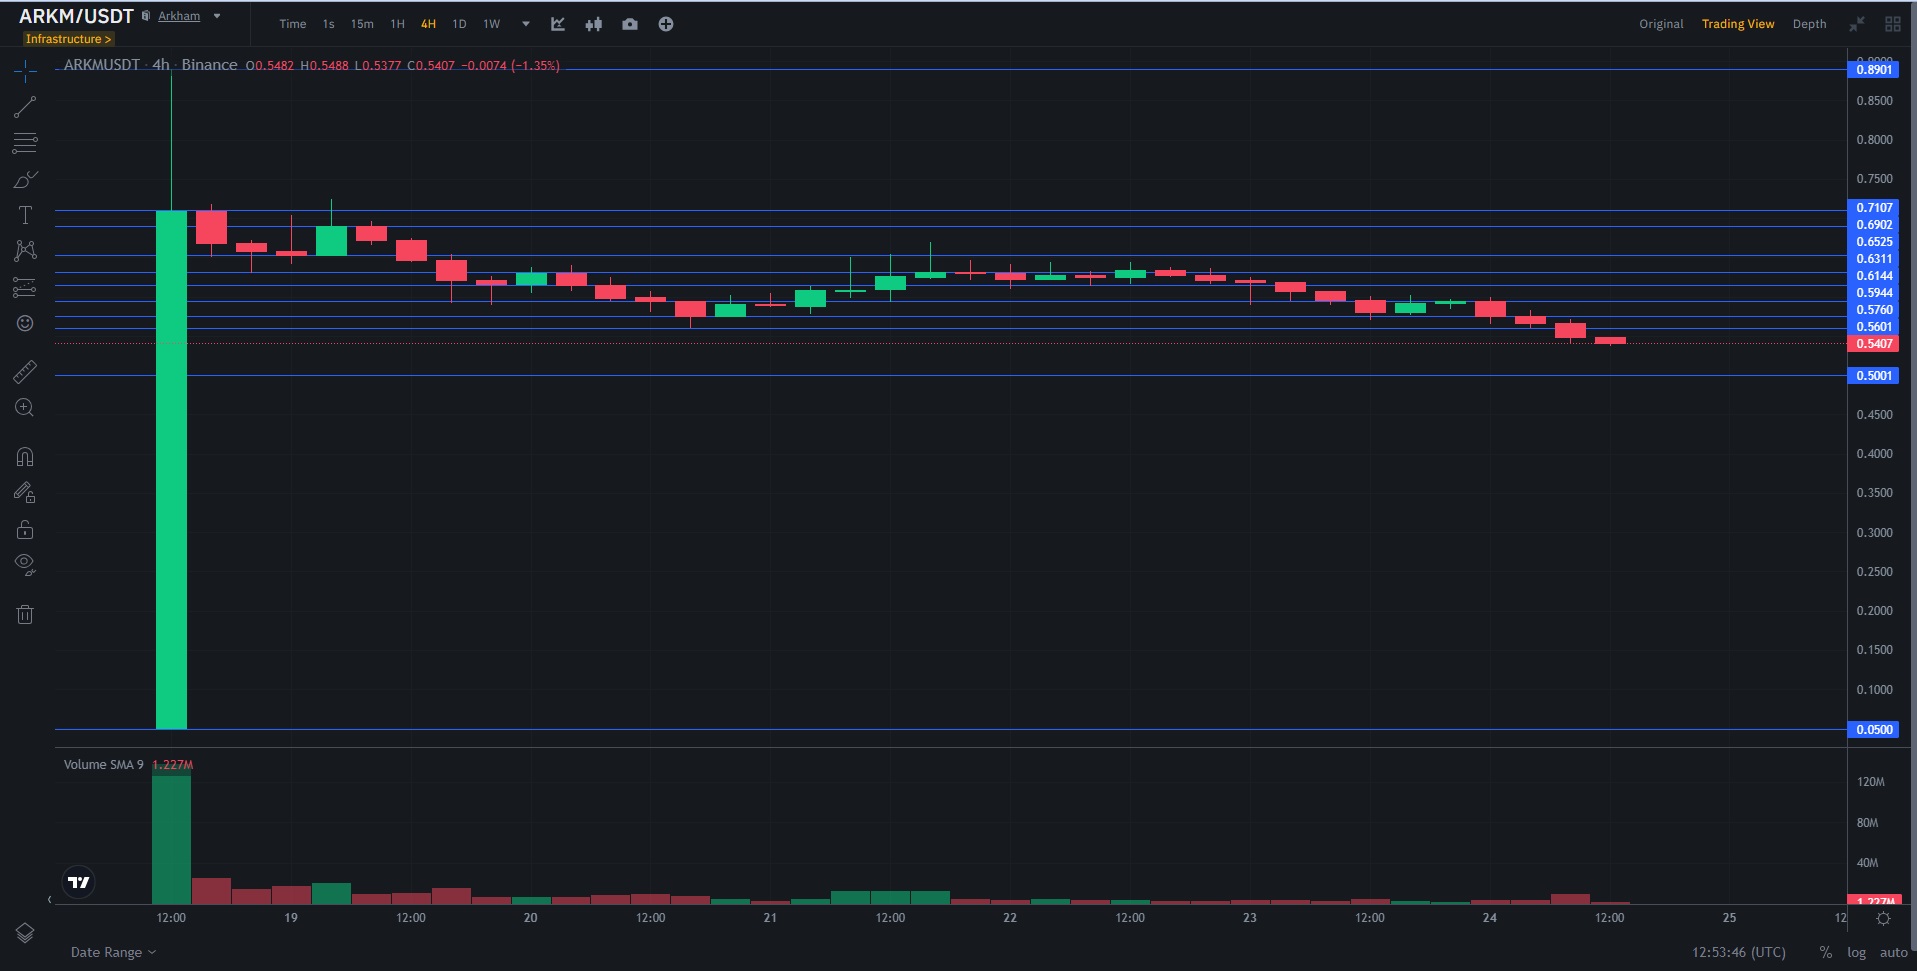Open the Arkham project link
1917x971 pixels.
click(179, 16)
